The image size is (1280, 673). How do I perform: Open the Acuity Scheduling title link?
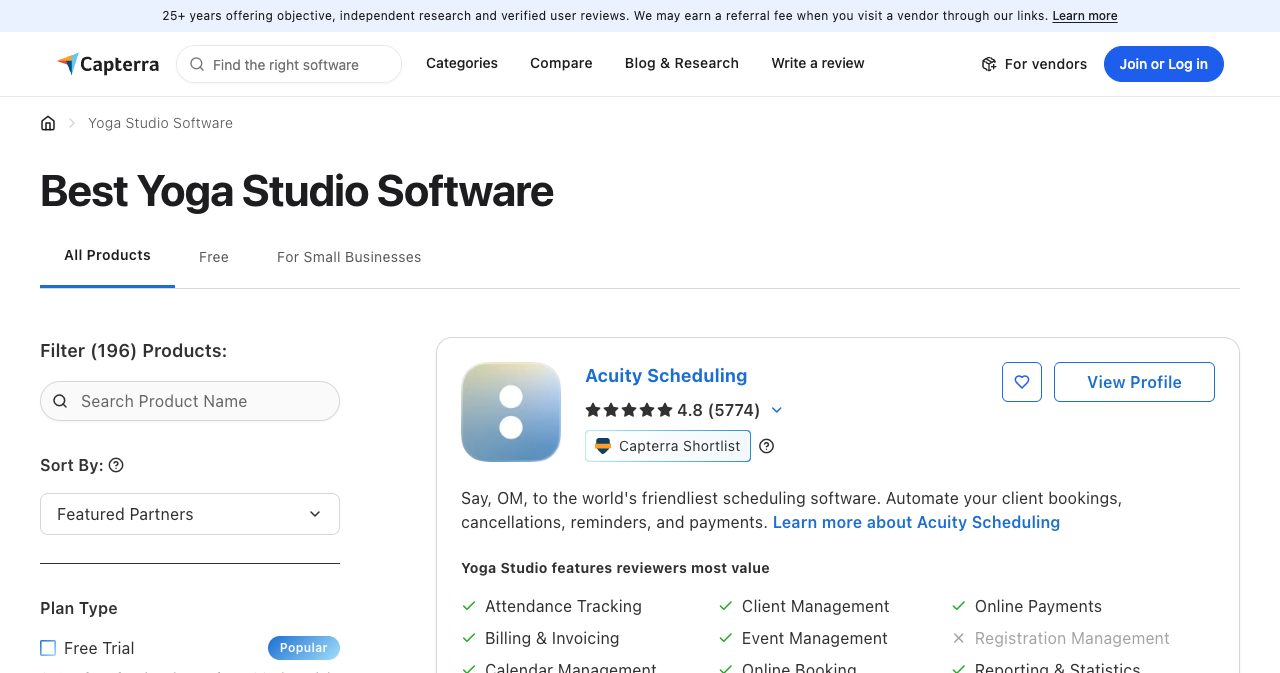[x=666, y=376]
